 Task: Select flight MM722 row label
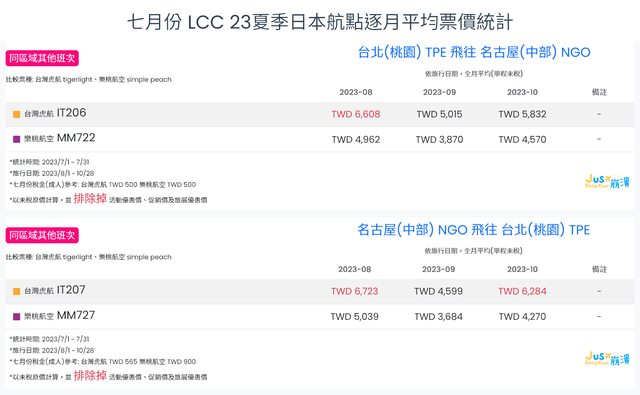tap(60, 138)
